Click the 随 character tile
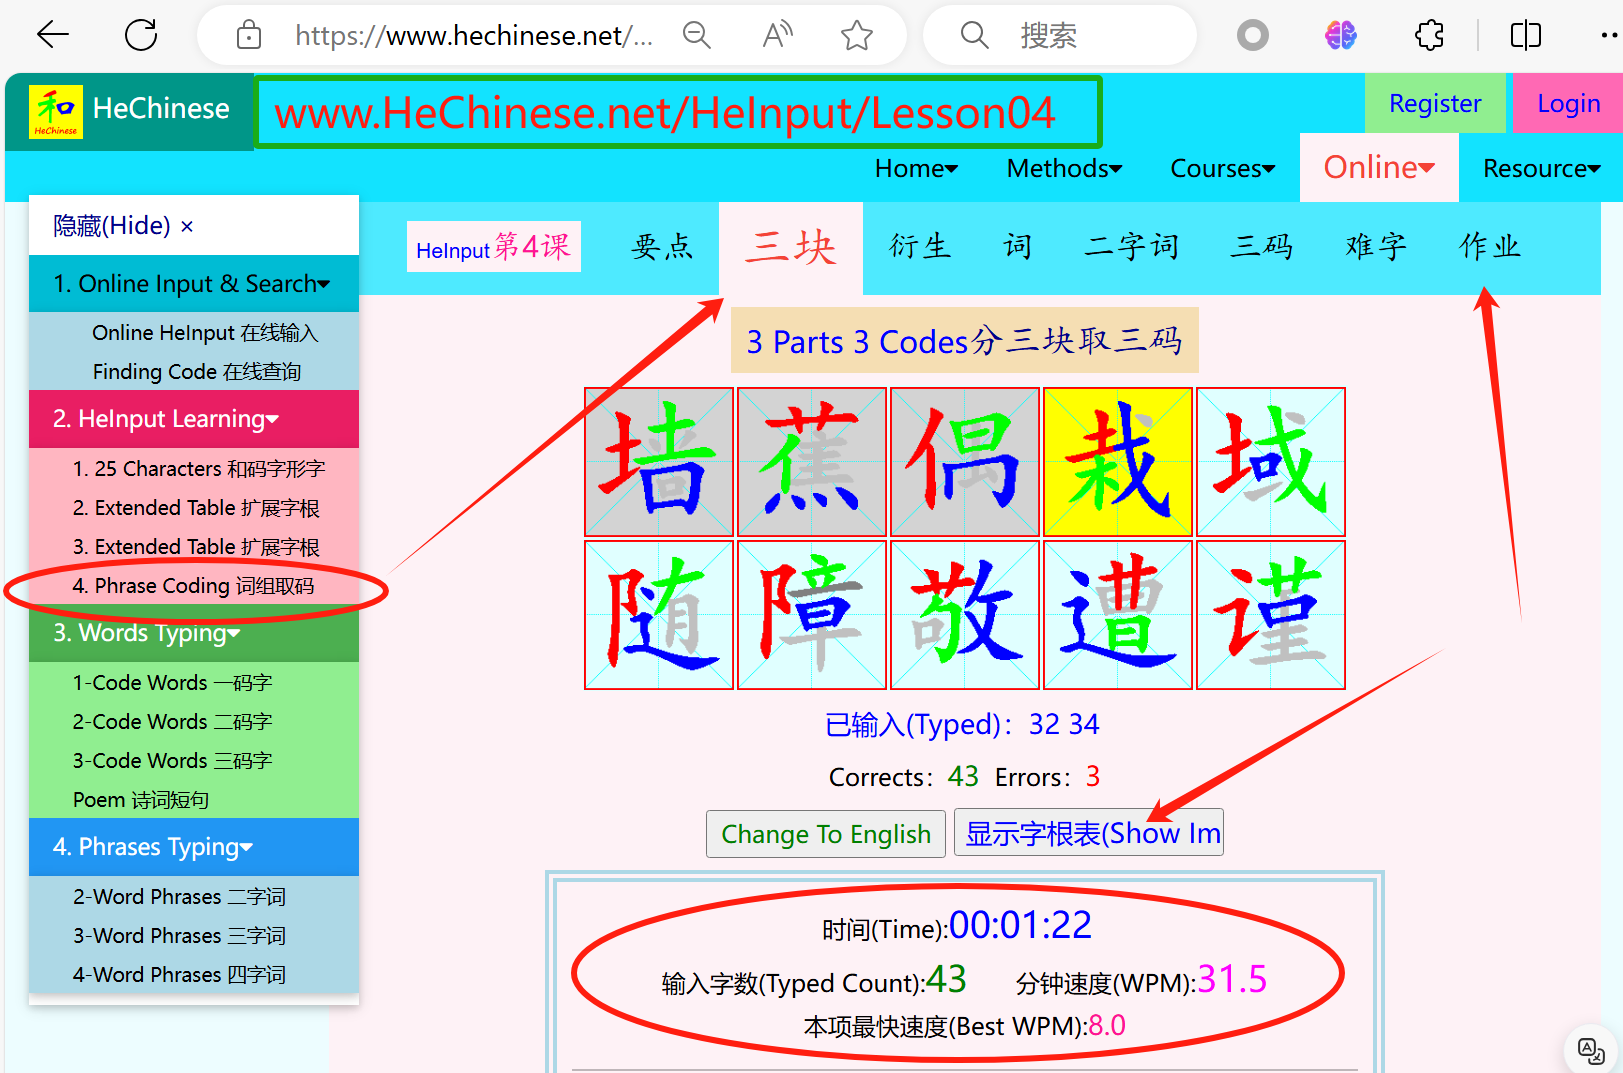The width and height of the screenshot is (1623, 1073). tap(659, 615)
